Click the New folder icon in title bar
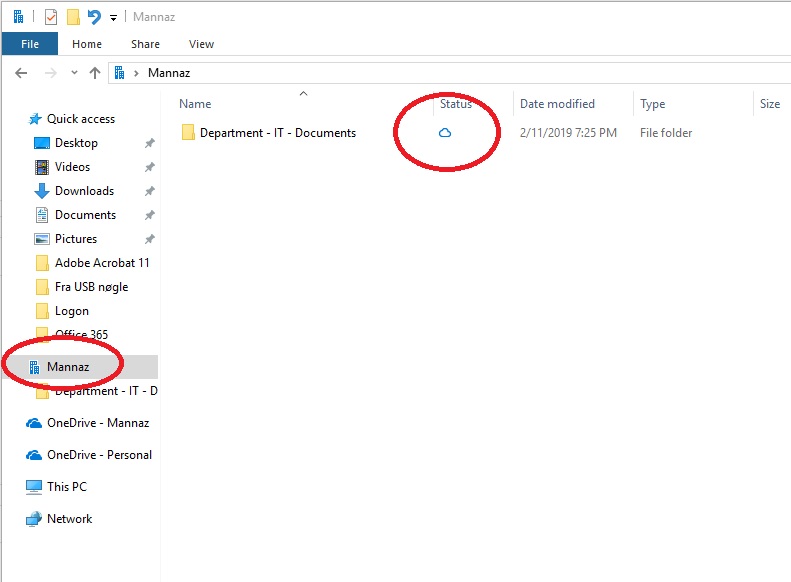Screen dimensions: 791x582 tap(73, 17)
